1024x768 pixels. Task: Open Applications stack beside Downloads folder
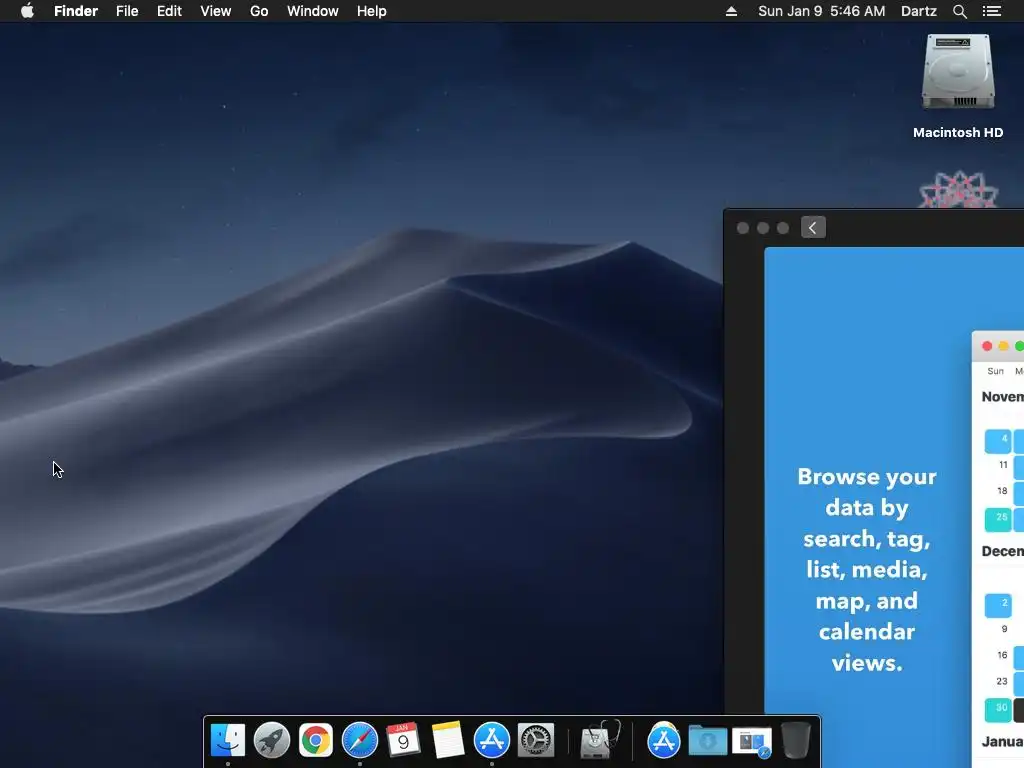click(x=664, y=740)
